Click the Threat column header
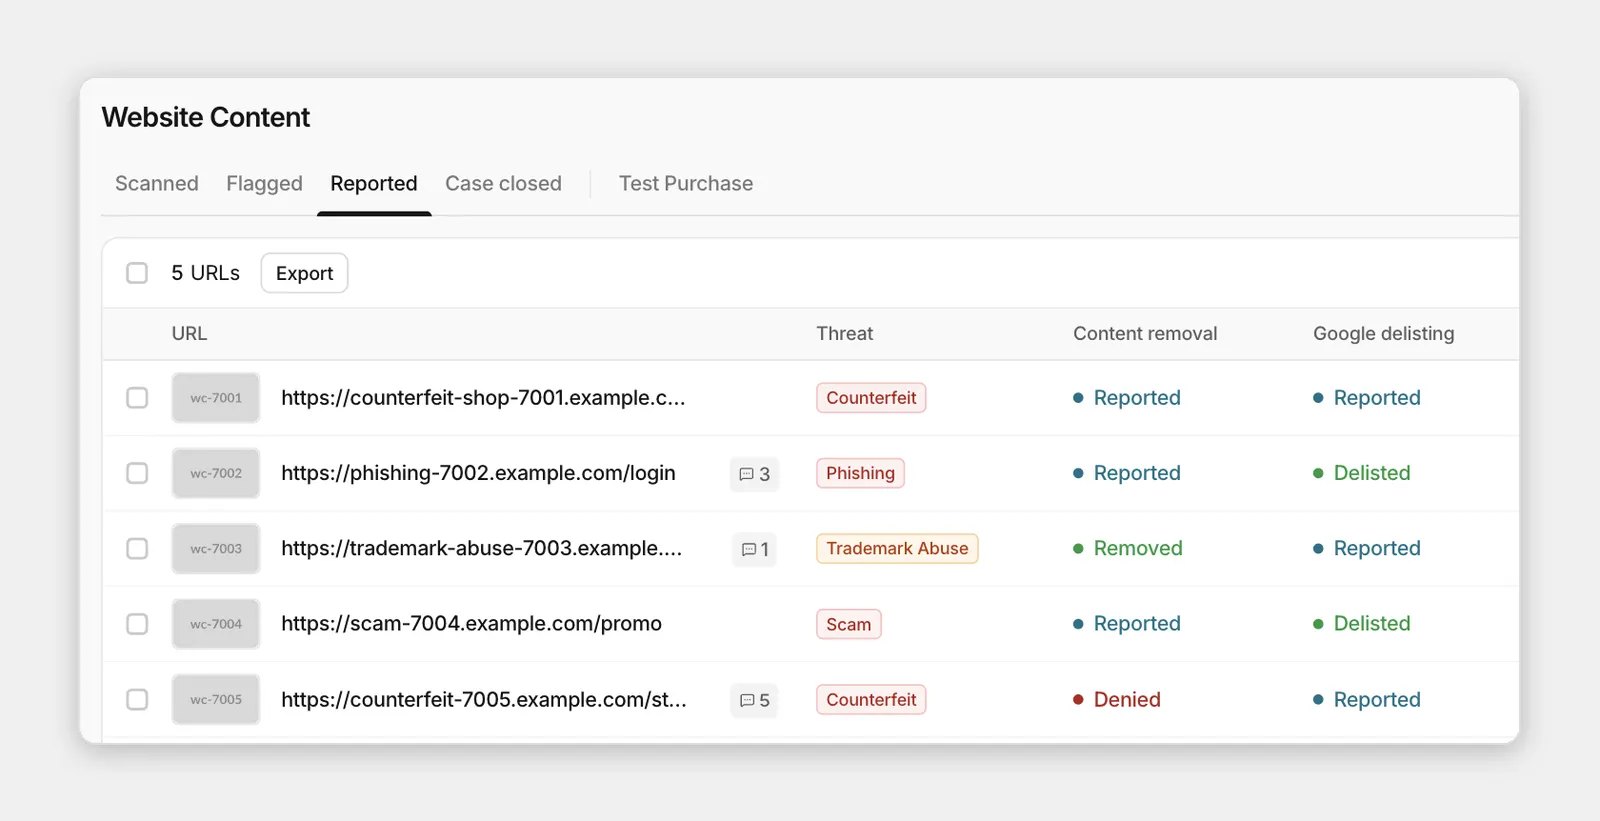Screen dimensions: 1600x821 tap(844, 333)
